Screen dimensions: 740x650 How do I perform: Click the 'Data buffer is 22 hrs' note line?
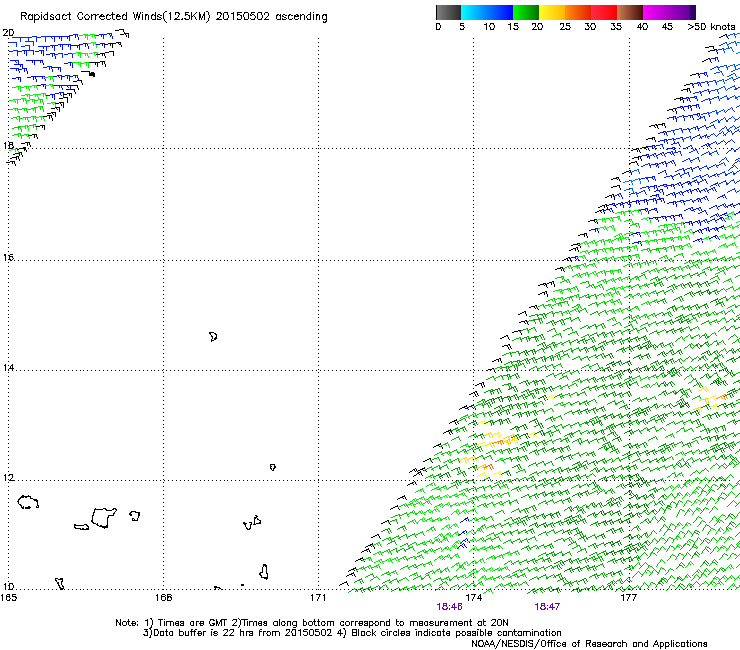(352, 633)
